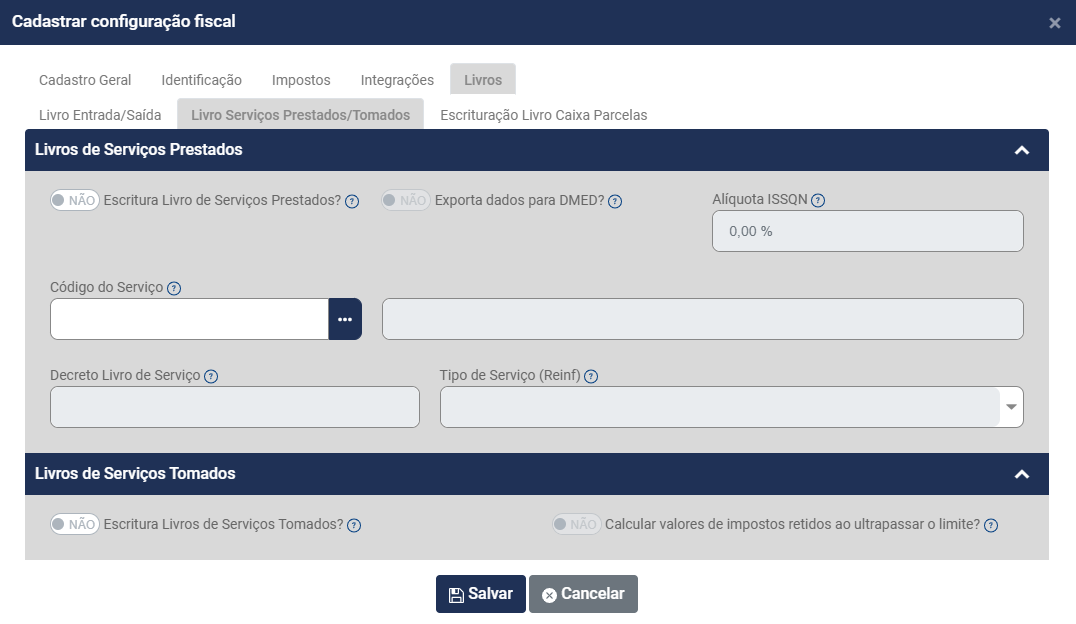This screenshot has width=1076, height=624.
Task: Enable Escritura Livro de Serviços Prestados toggle
Action: 75,200
